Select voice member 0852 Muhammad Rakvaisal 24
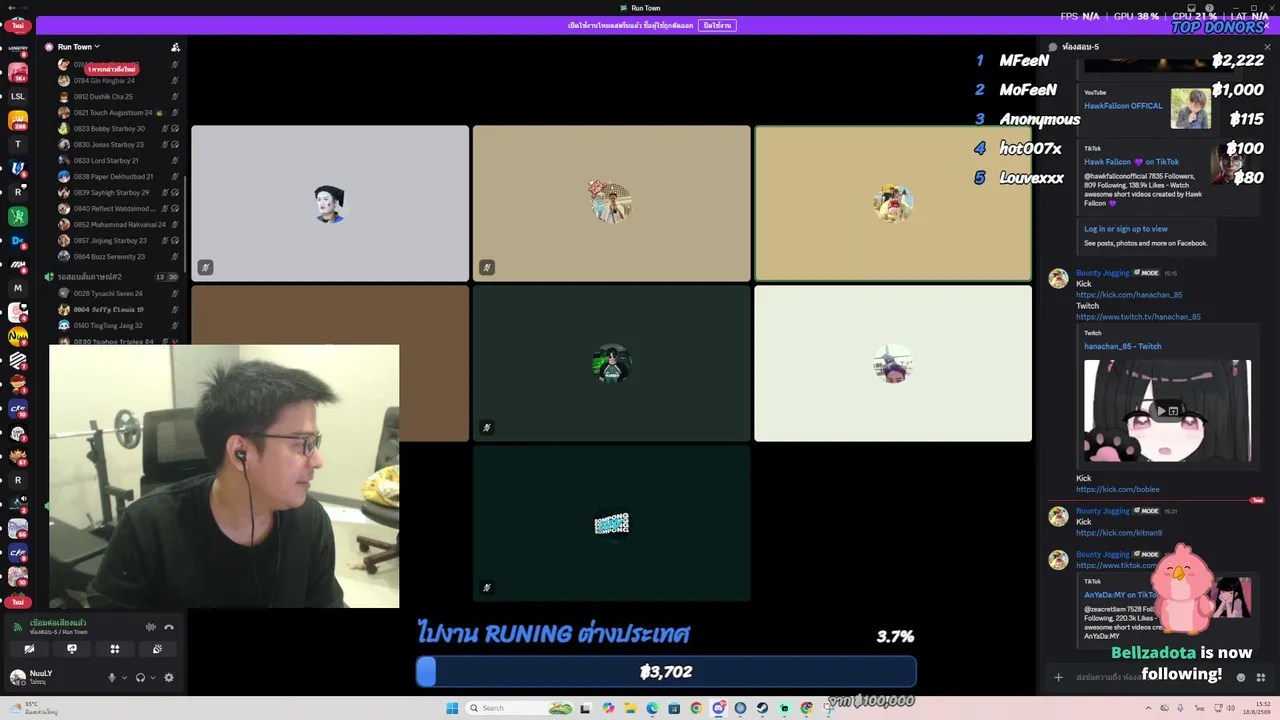Image resolution: width=1280 pixels, height=720 pixels. point(117,225)
